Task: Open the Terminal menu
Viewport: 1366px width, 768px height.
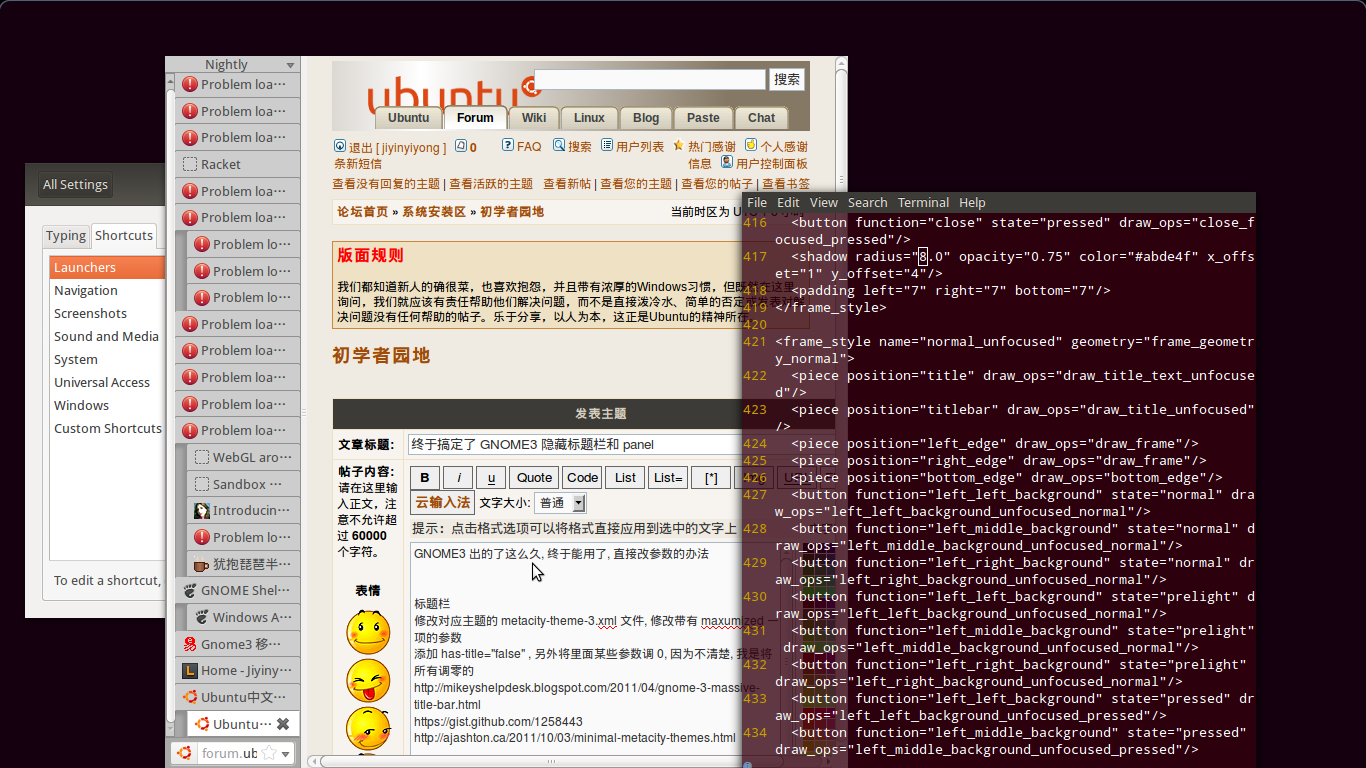Action: pyautogui.click(x=923, y=202)
